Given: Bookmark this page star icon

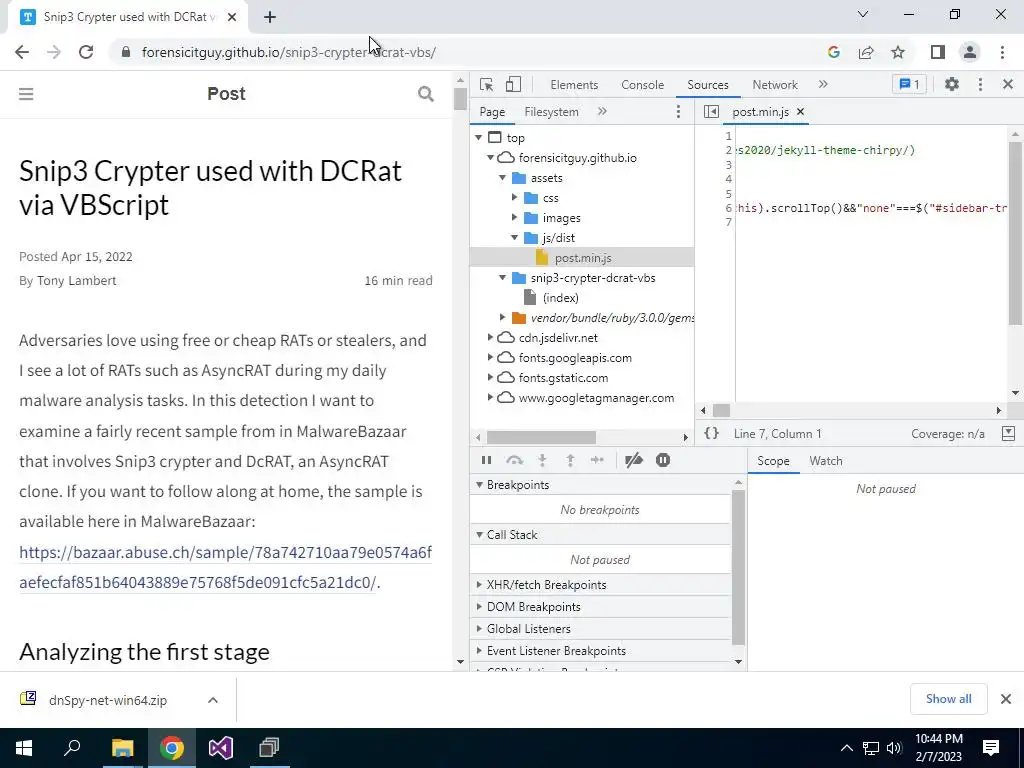Looking at the screenshot, I should tap(898, 52).
